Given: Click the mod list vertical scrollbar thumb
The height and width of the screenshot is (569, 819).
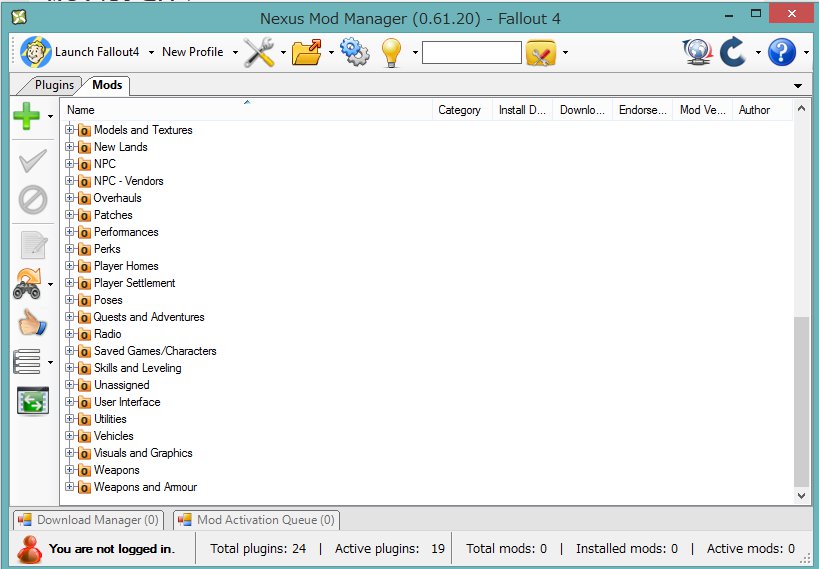Looking at the screenshot, I should 801,401.
